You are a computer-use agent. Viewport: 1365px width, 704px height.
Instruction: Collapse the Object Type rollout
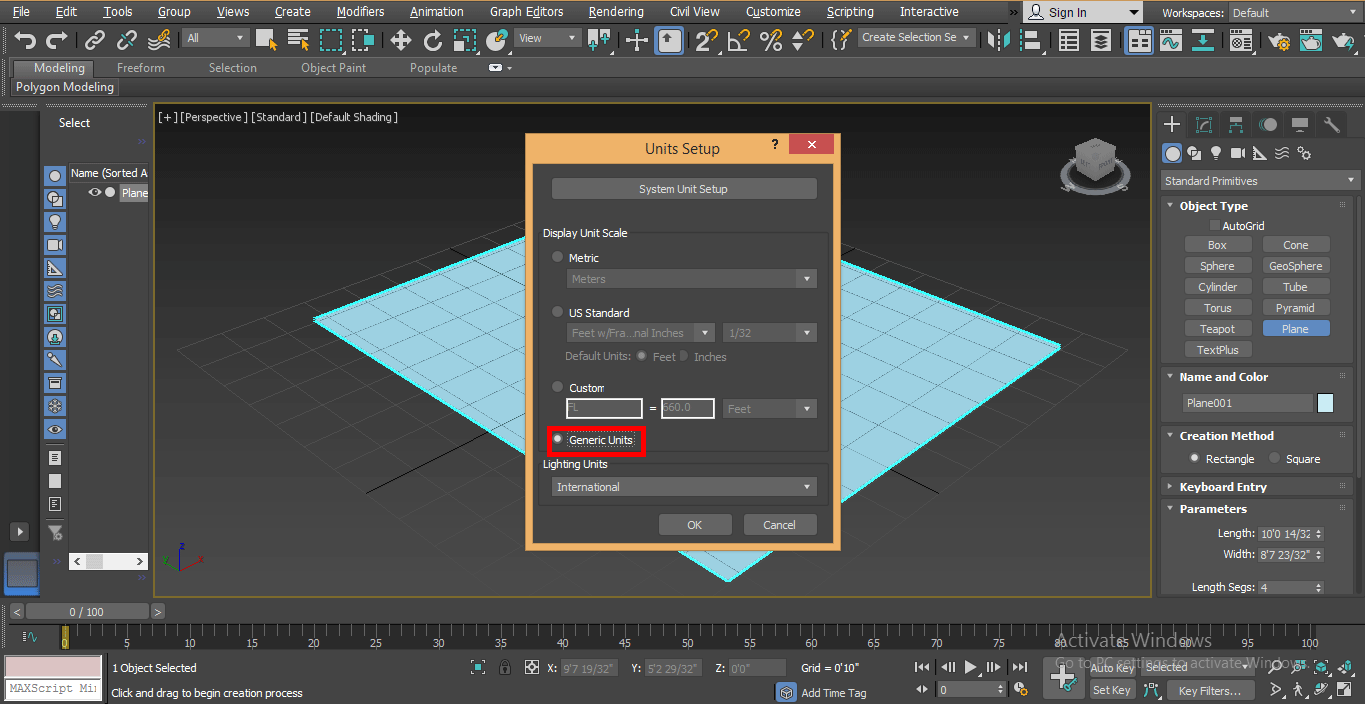[x=1213, y=206]
